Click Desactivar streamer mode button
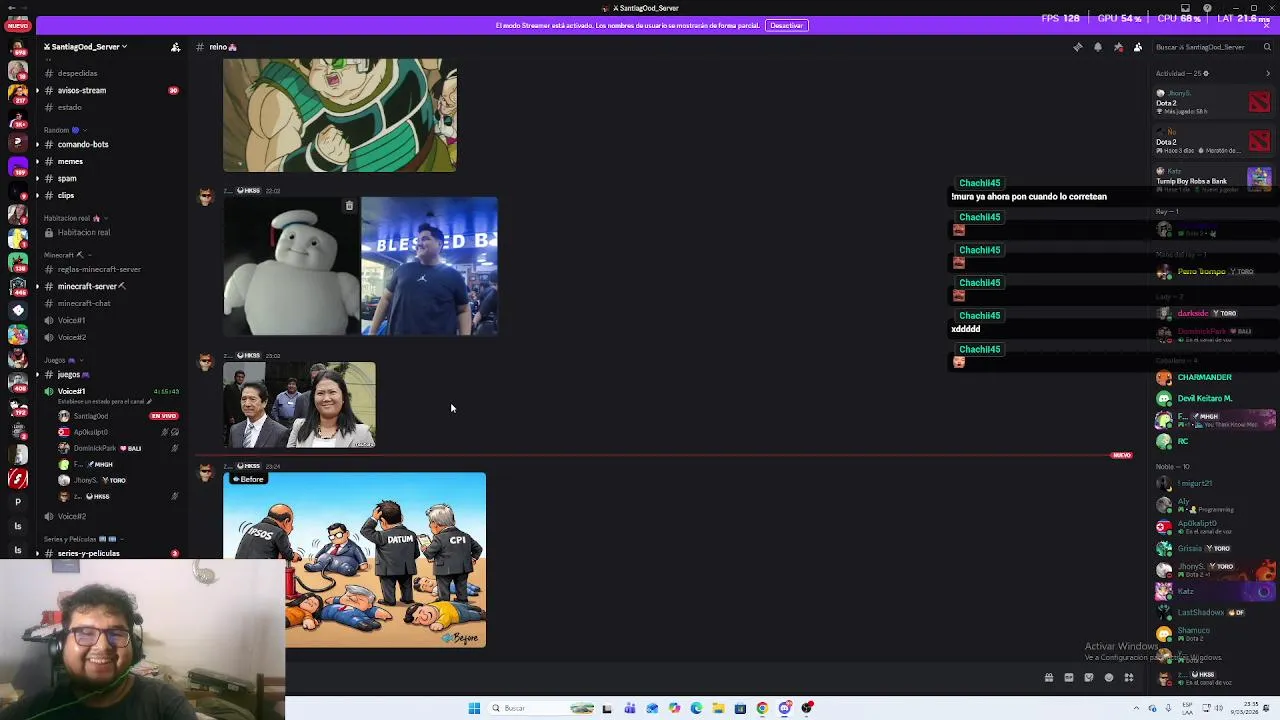1280x720 pixels. 786,25
